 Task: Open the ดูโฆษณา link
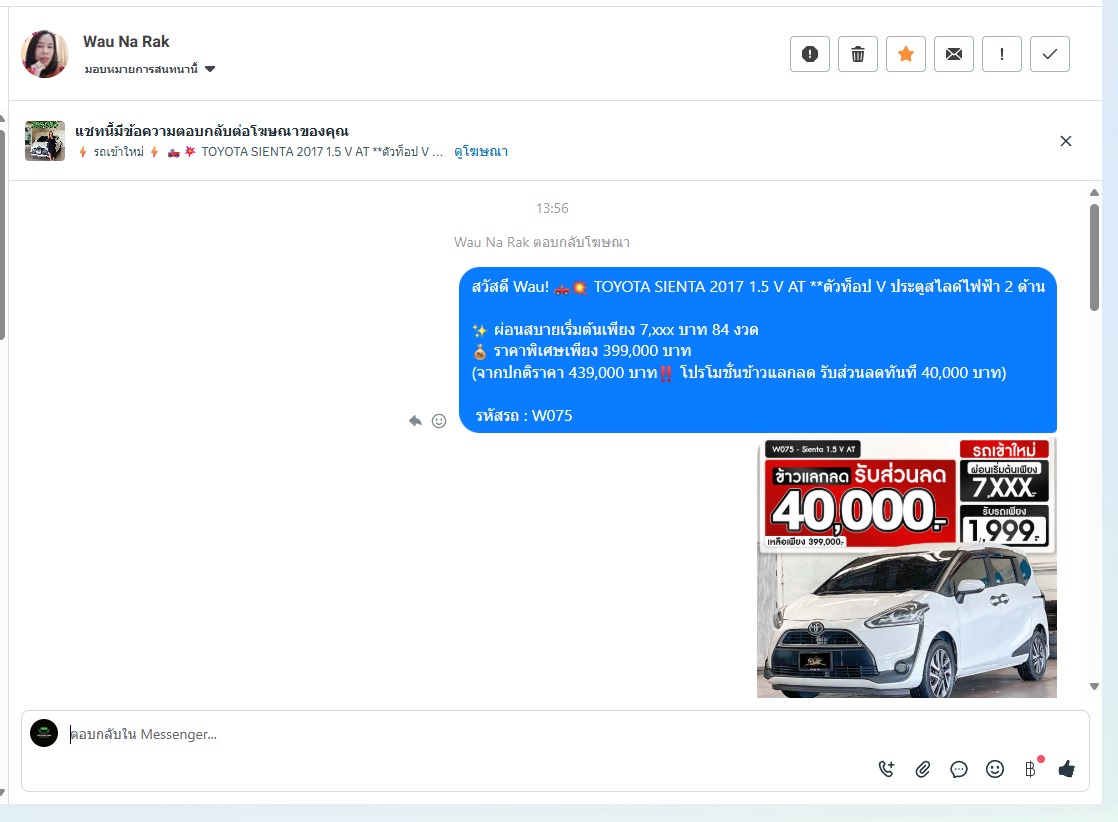pos(481,151)
